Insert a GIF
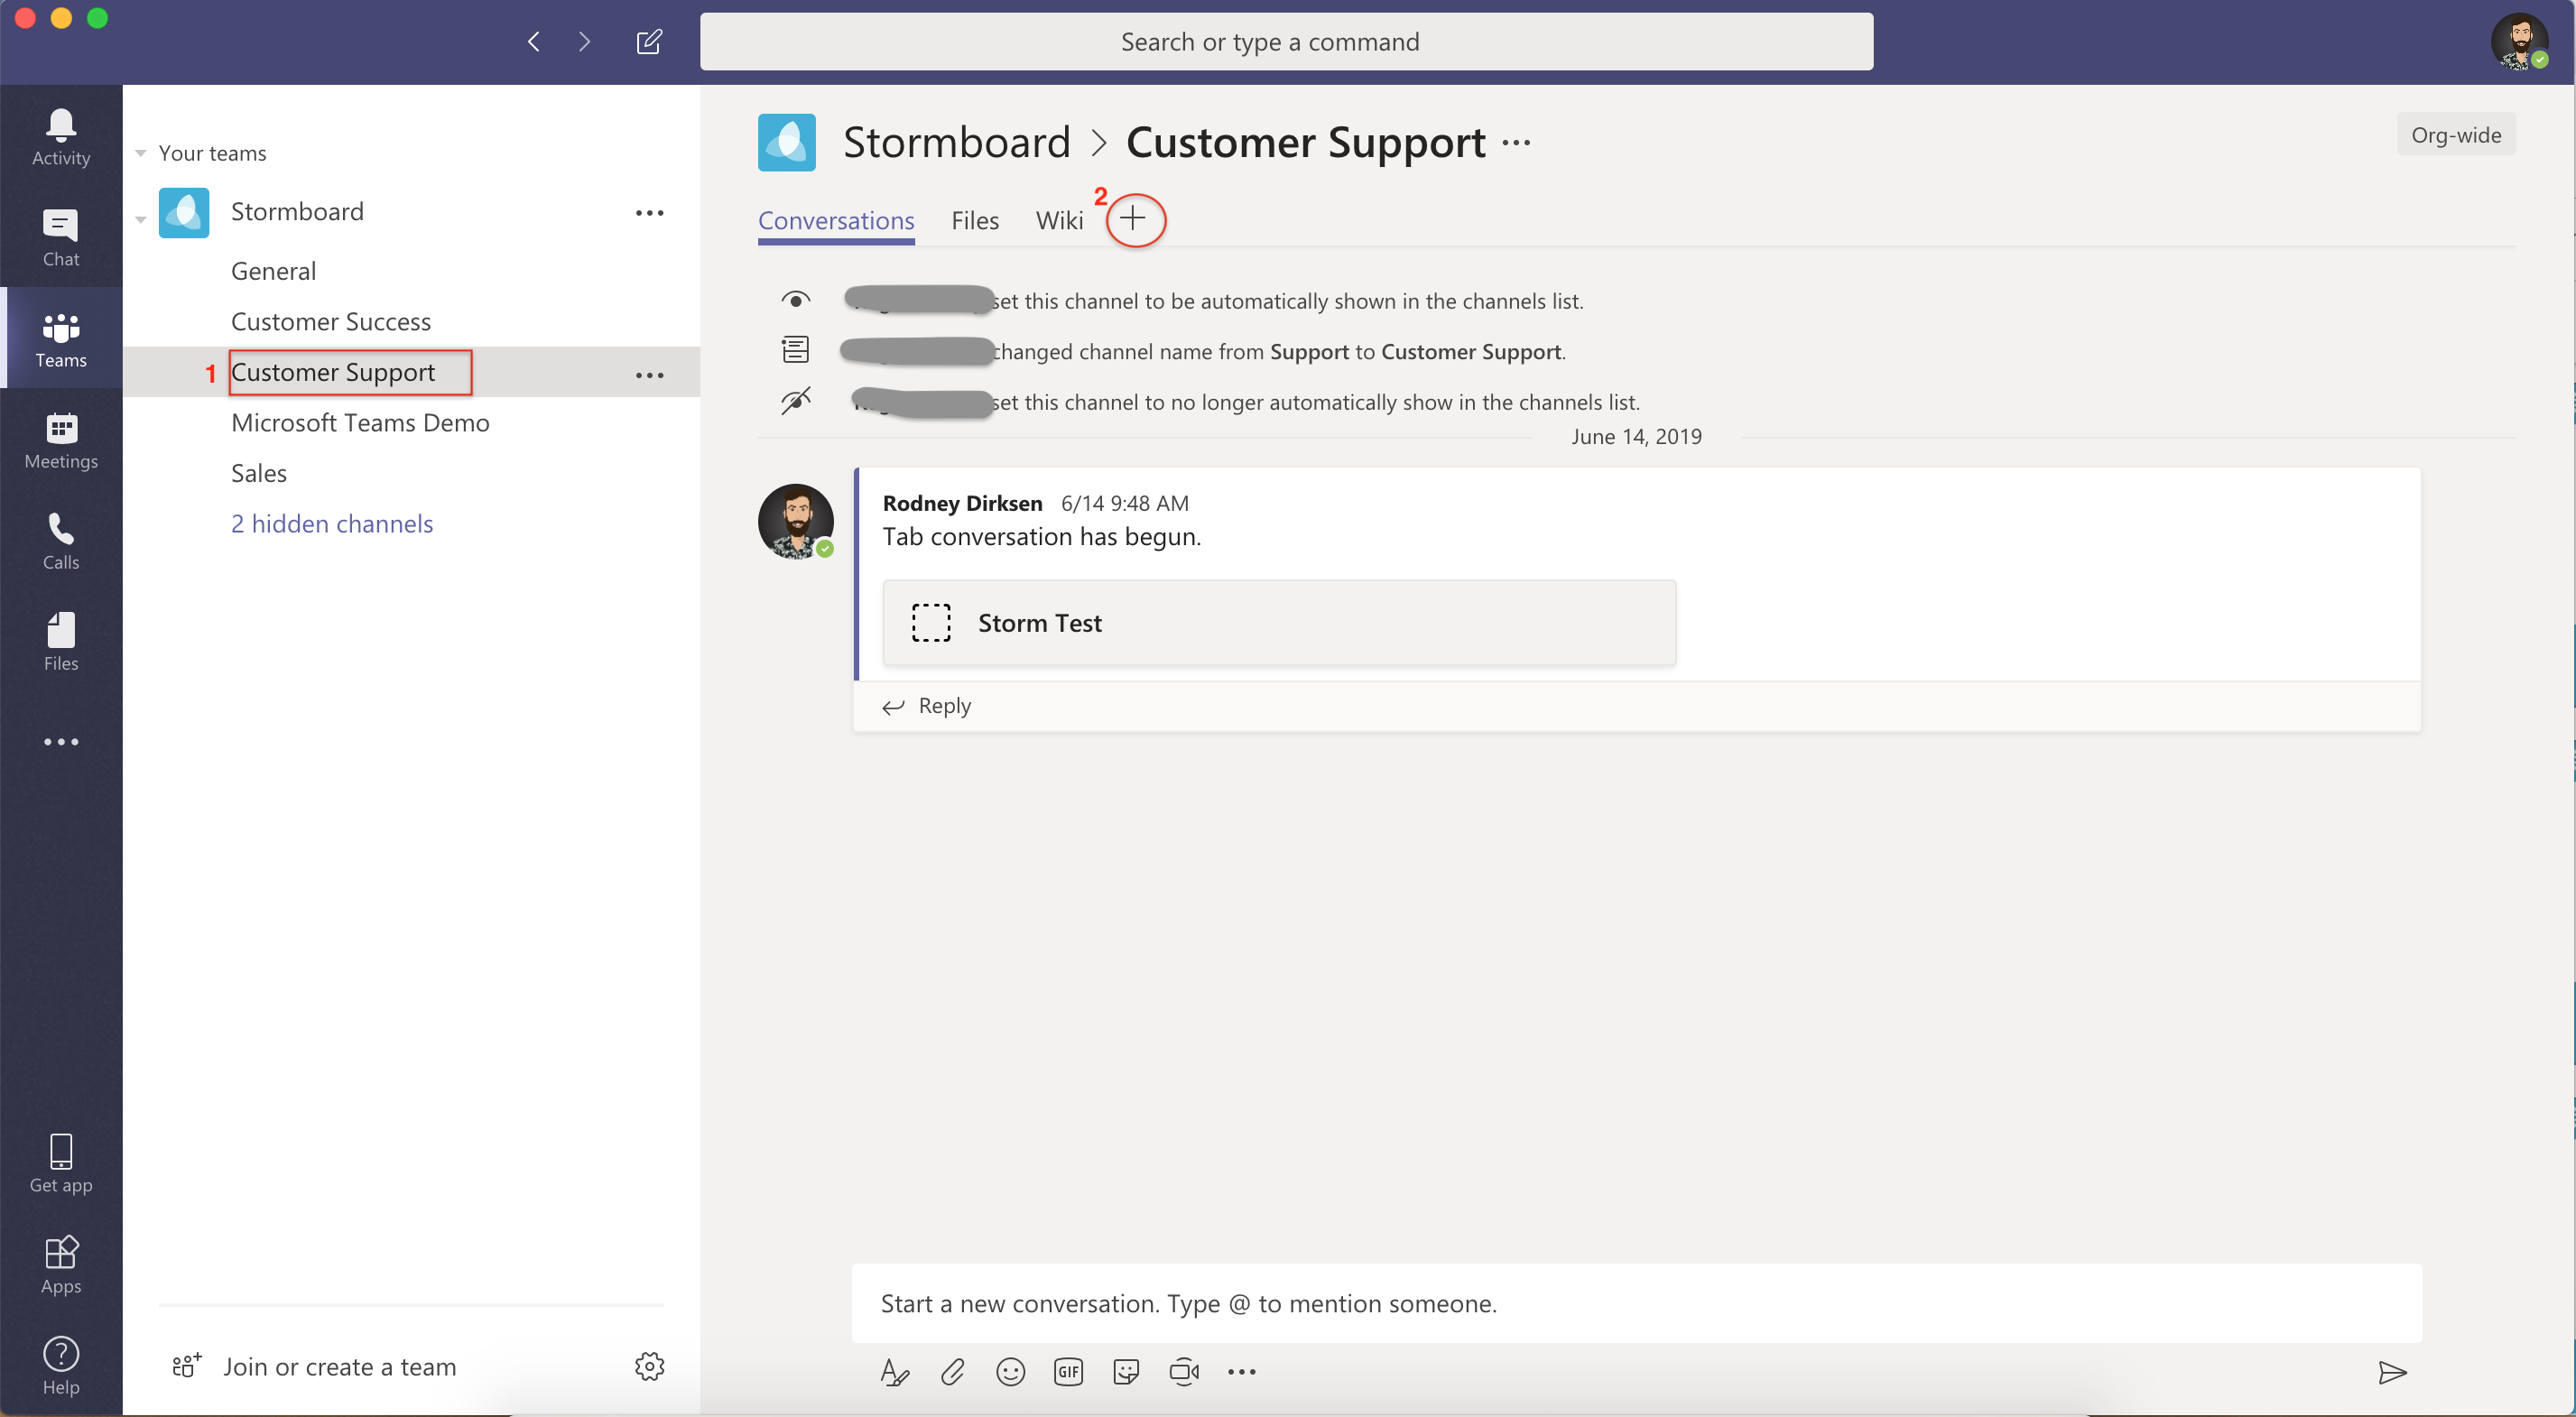This screenshot has height=1417, width=2576. 1069,1372
